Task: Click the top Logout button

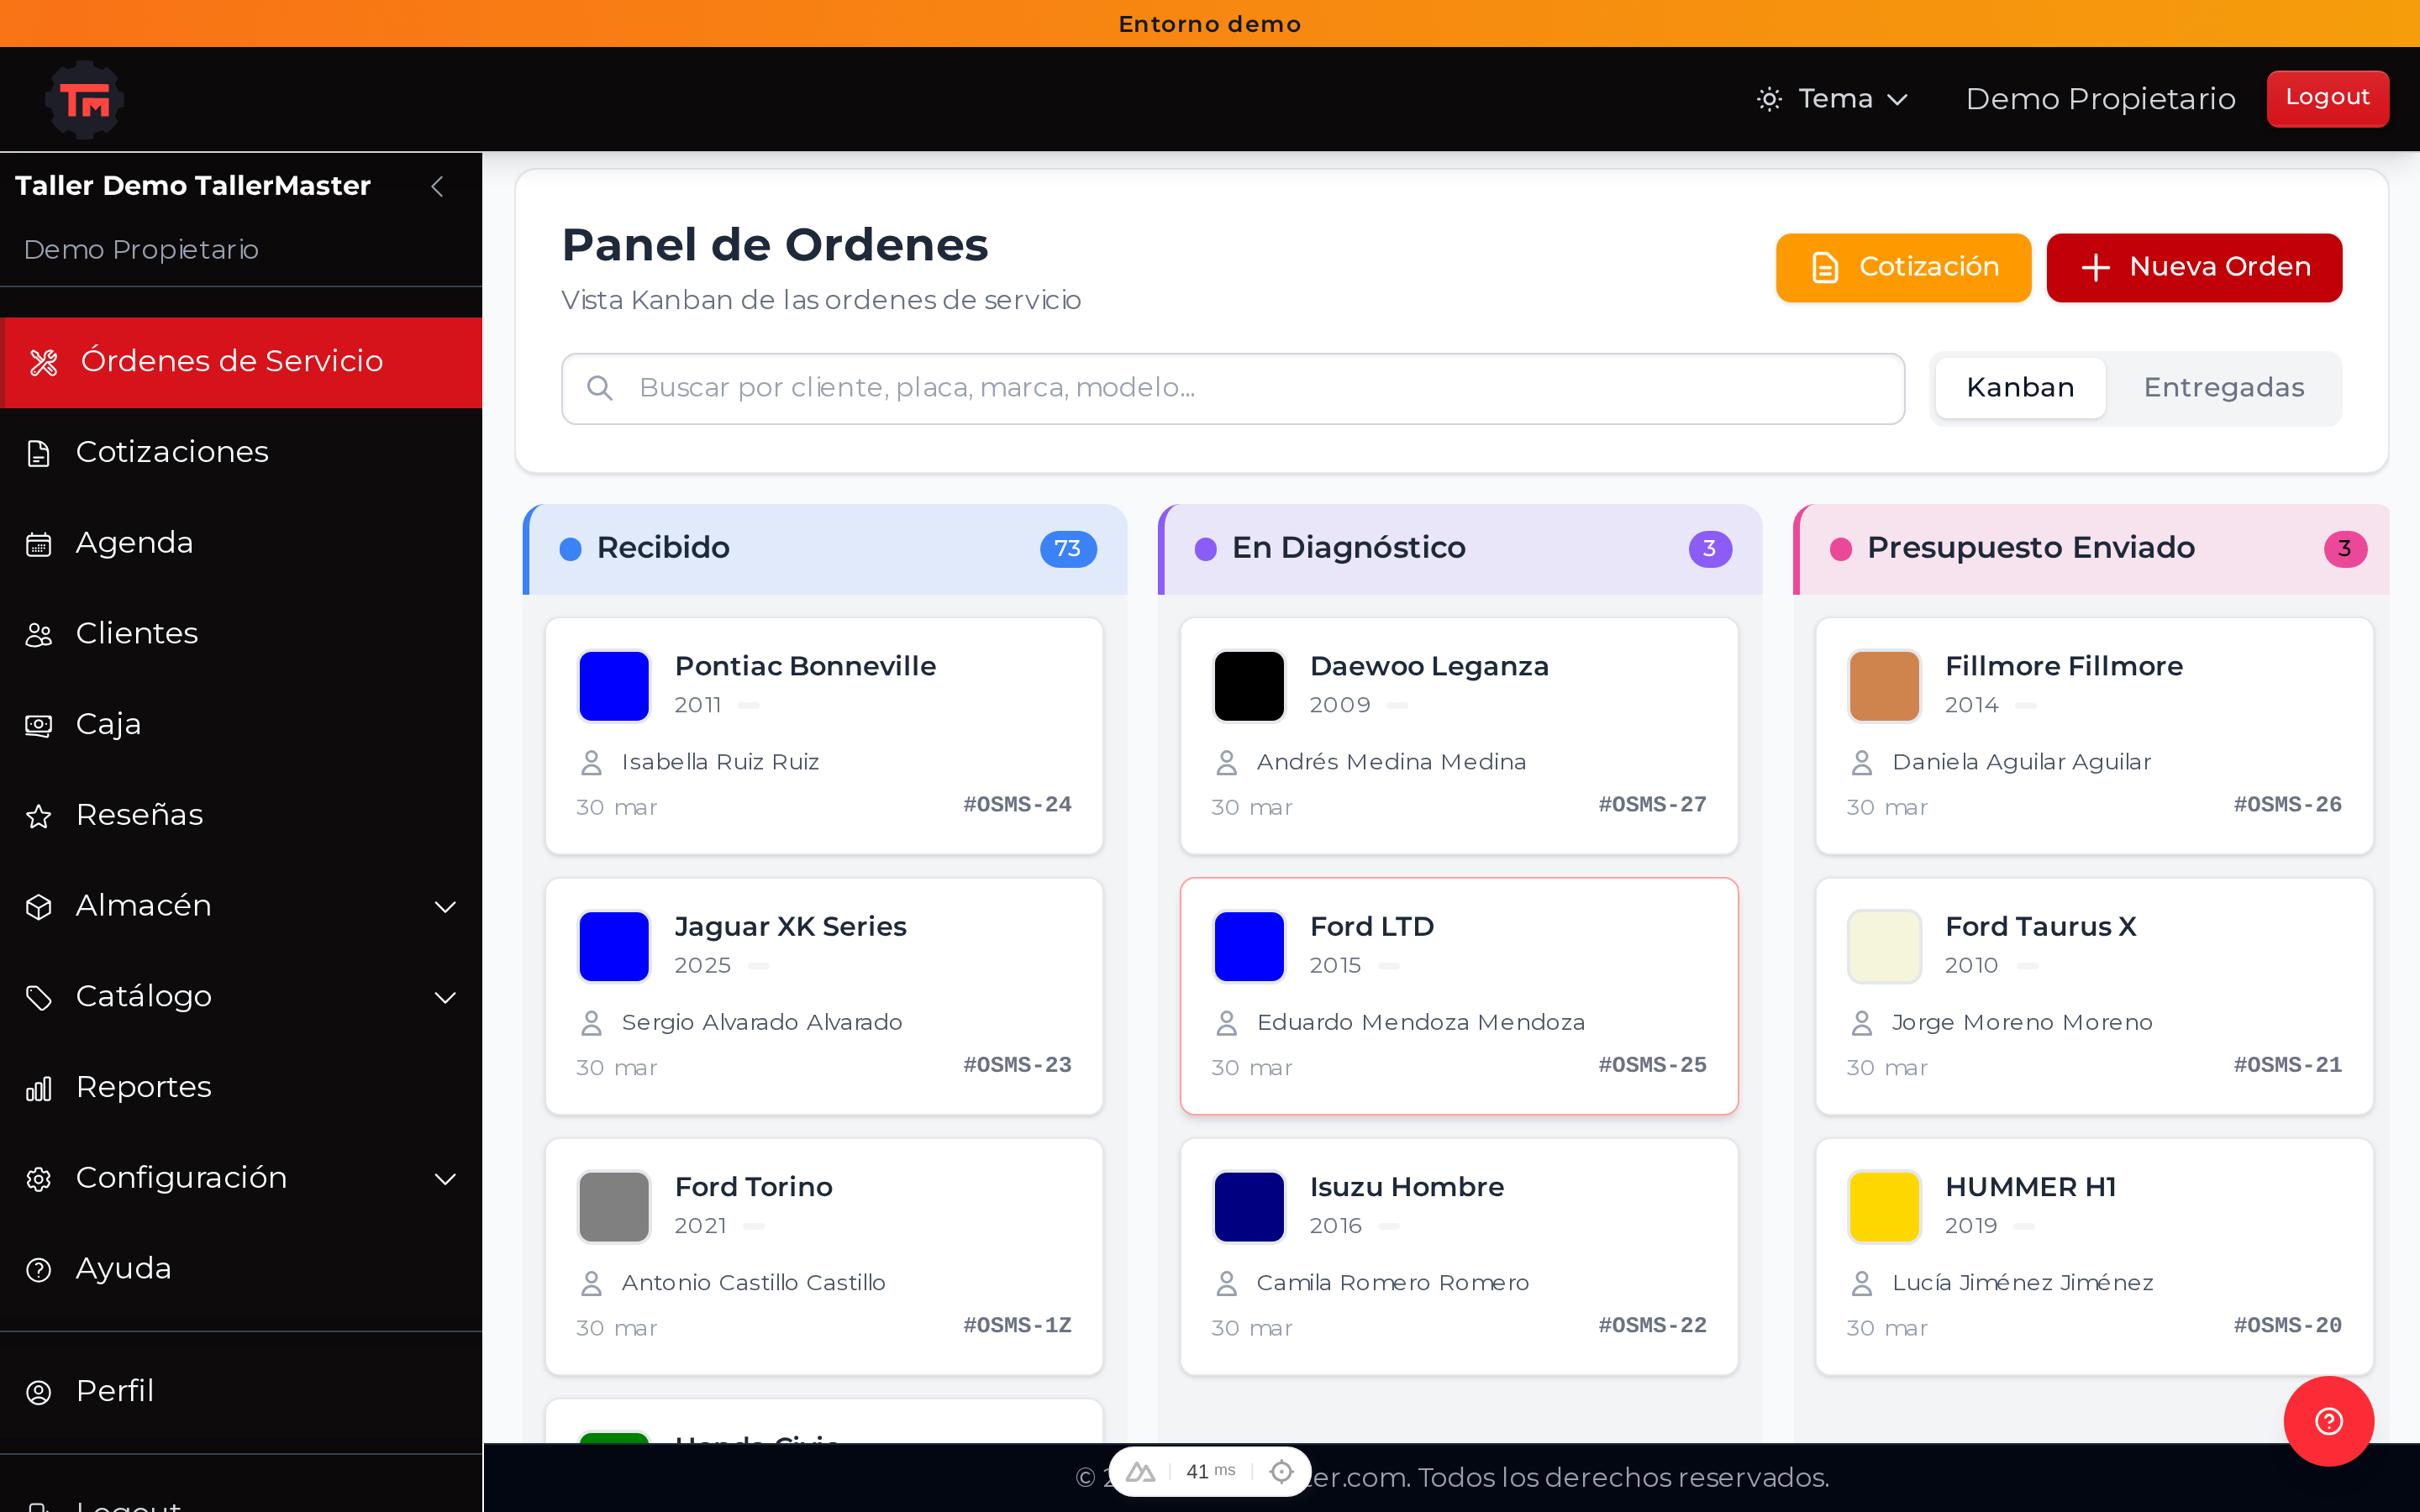Action: (x=2327, y=98)
